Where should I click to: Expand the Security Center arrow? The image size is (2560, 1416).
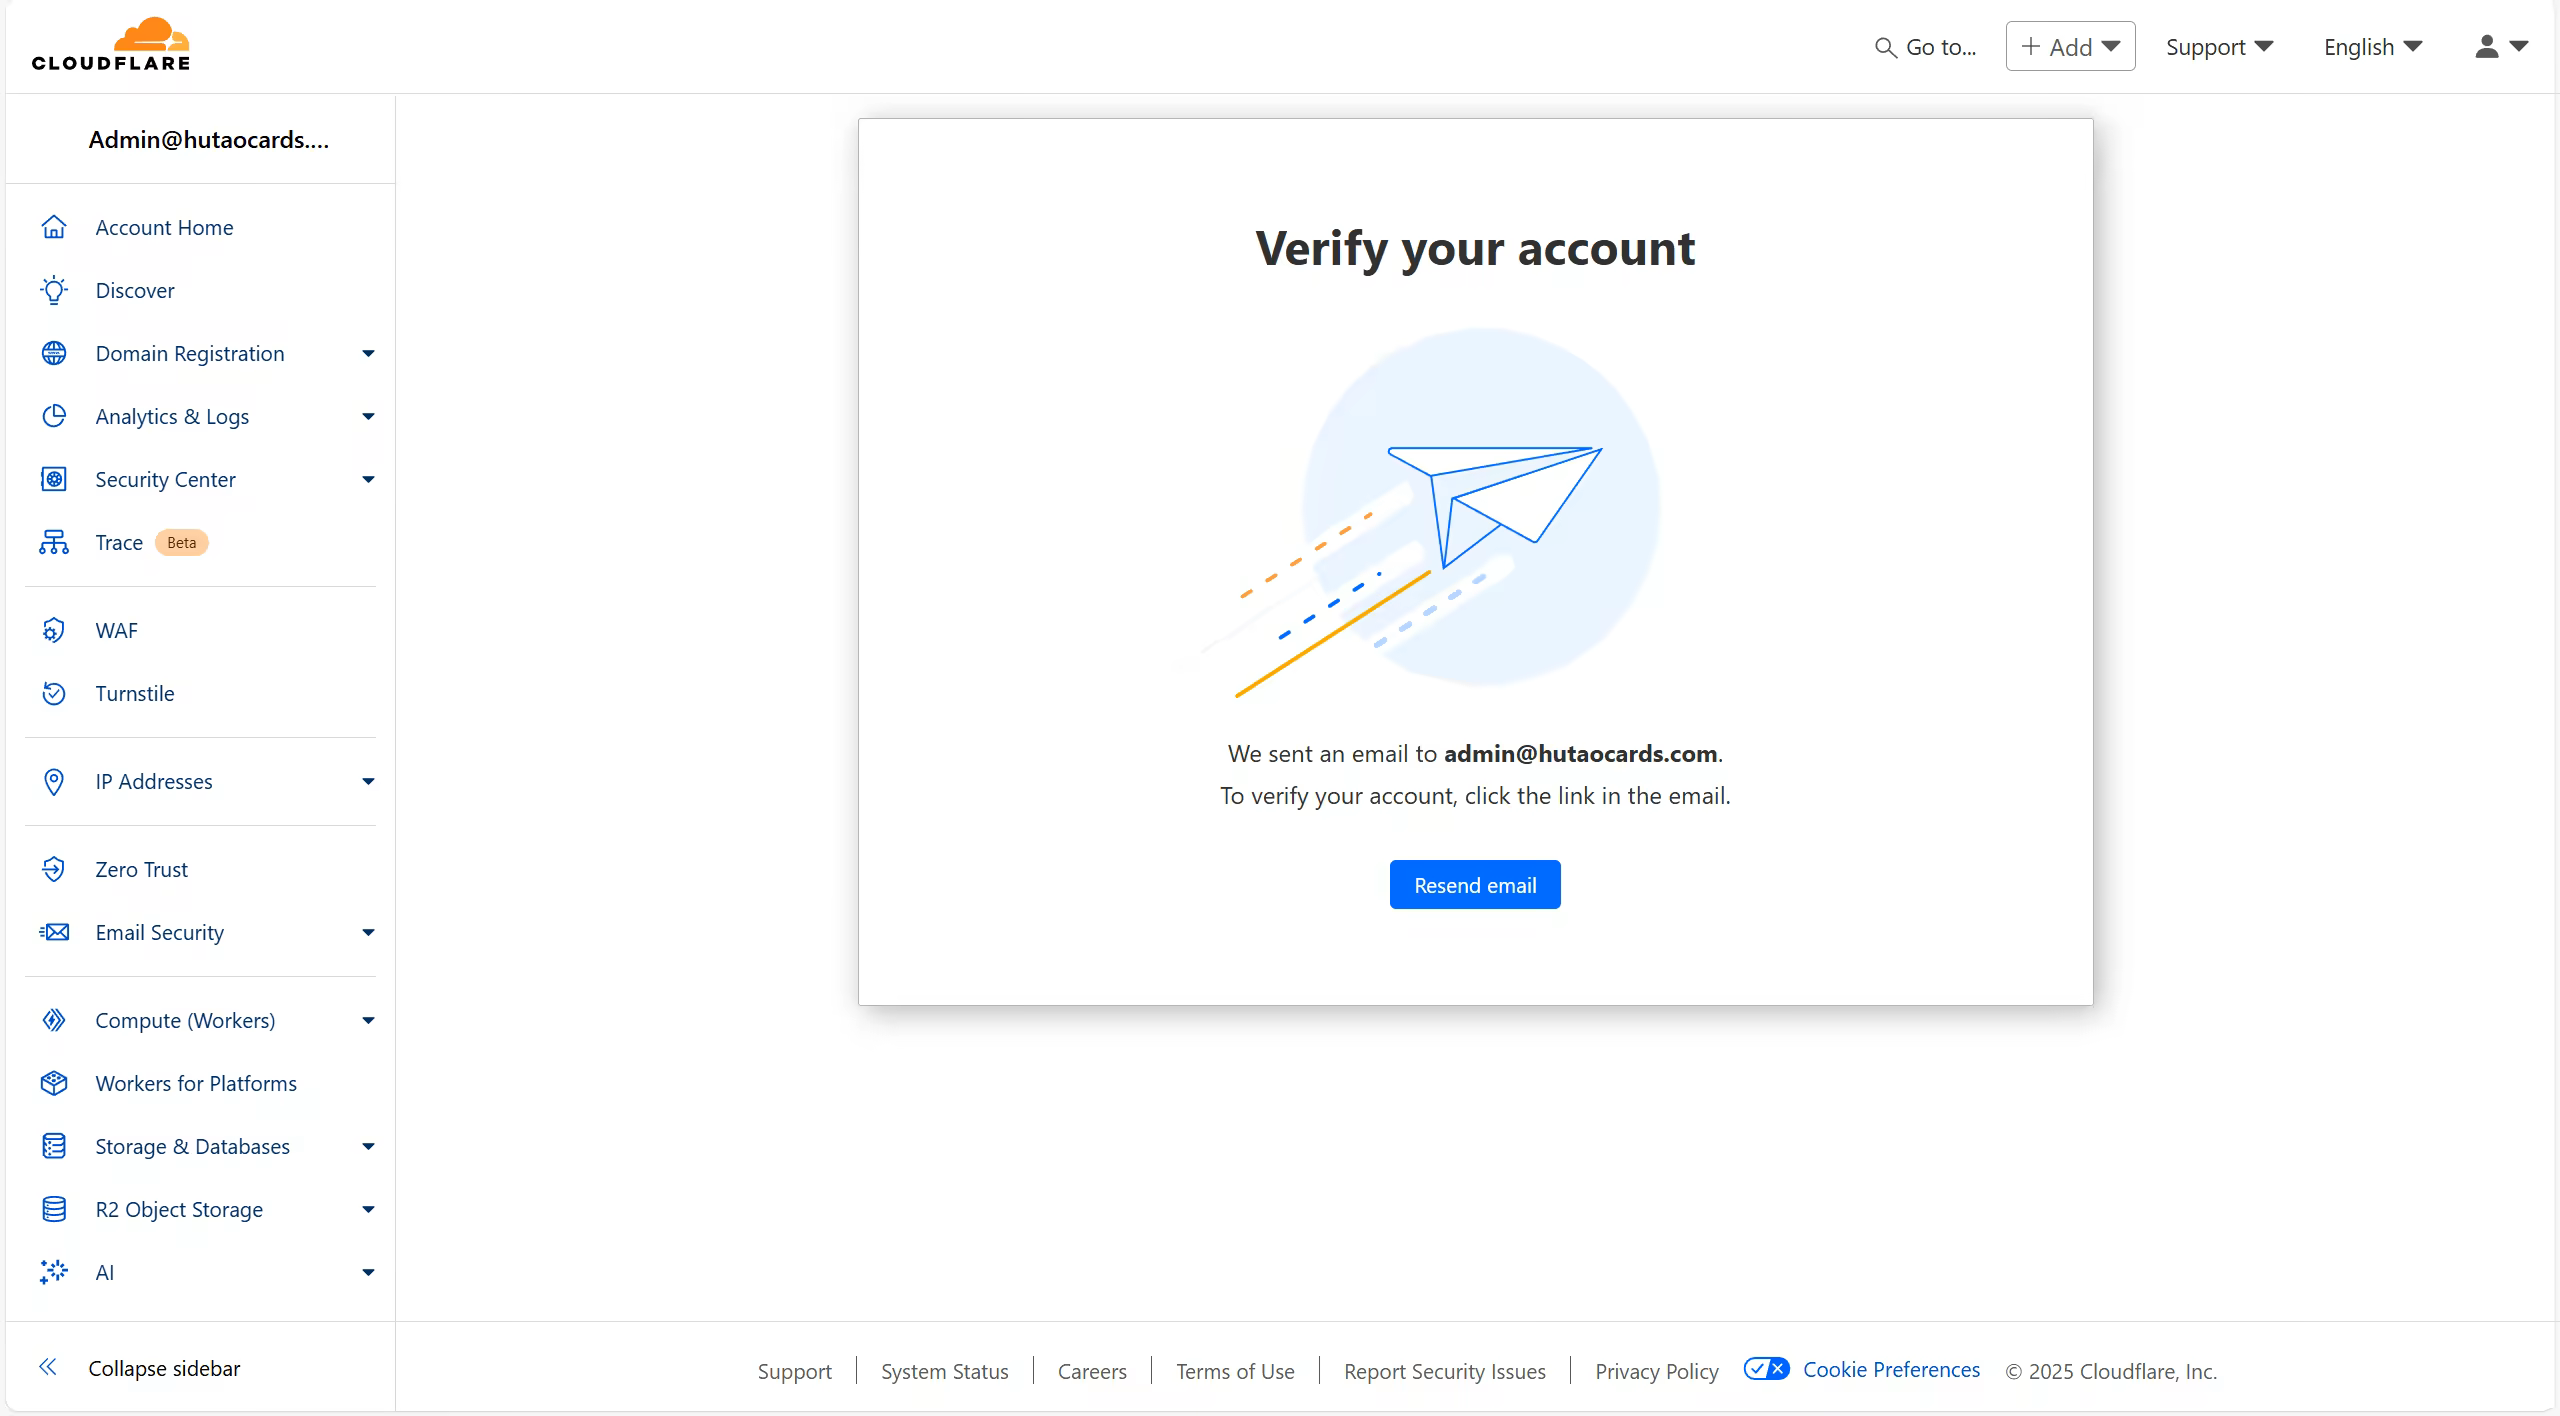(x=368, y=480)
